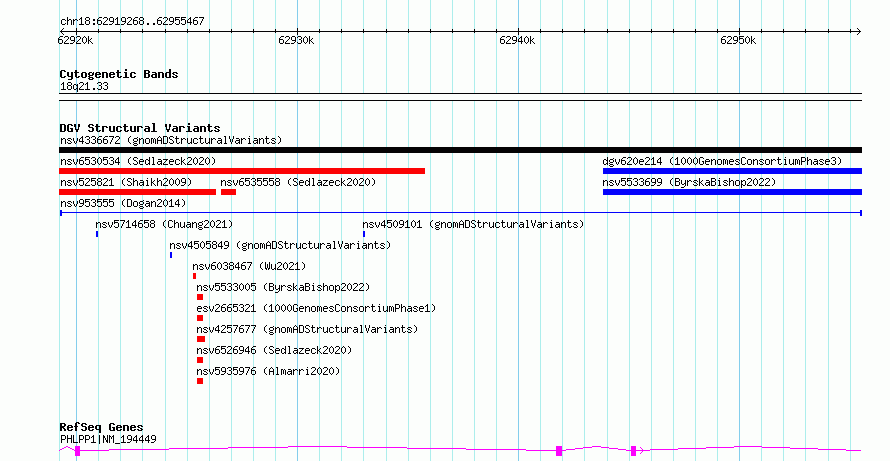Click the nsv4336672 black variant bar

pyautogui.click(x=460, y=150)
